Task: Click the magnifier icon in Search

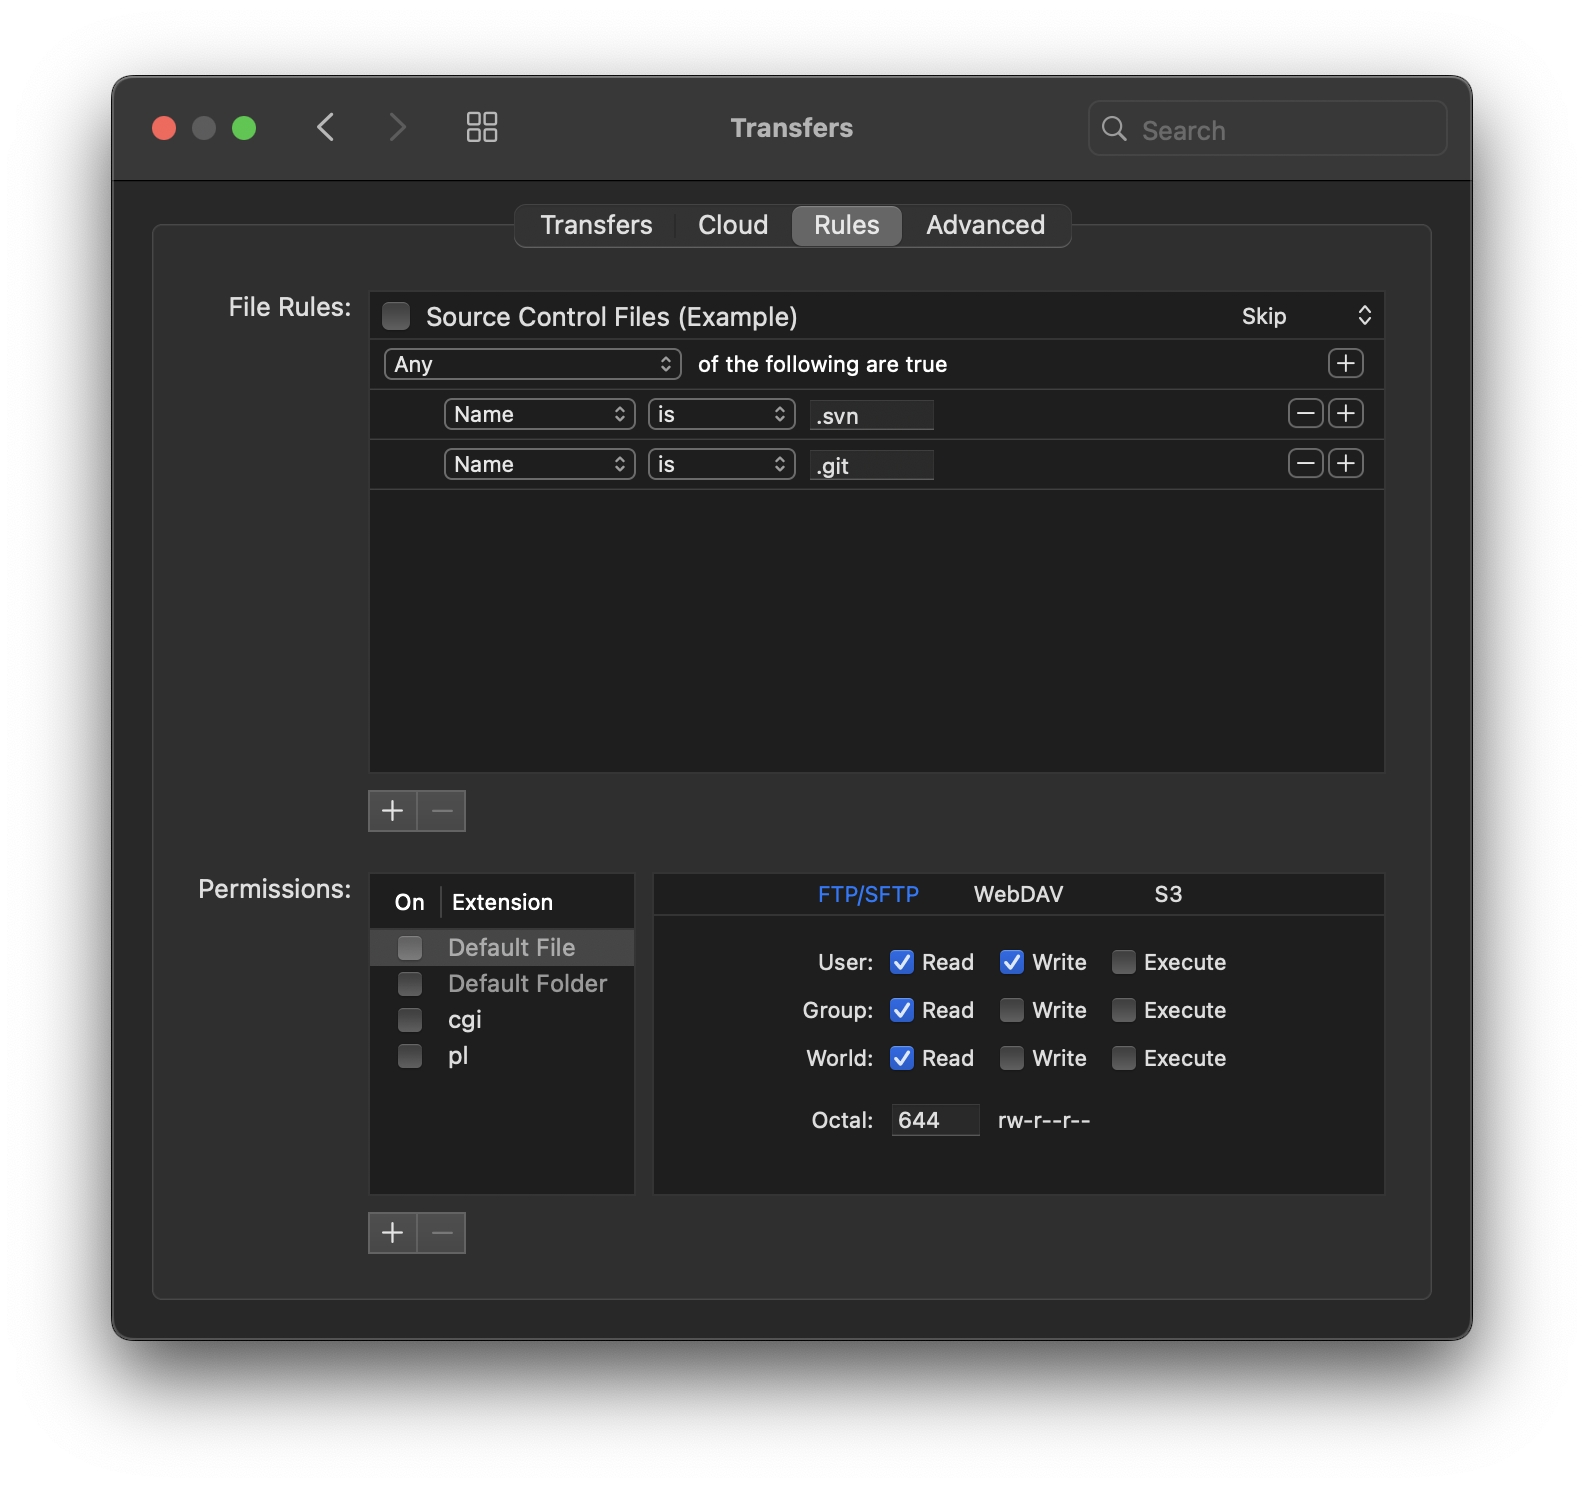Action: pos(1114,128)
